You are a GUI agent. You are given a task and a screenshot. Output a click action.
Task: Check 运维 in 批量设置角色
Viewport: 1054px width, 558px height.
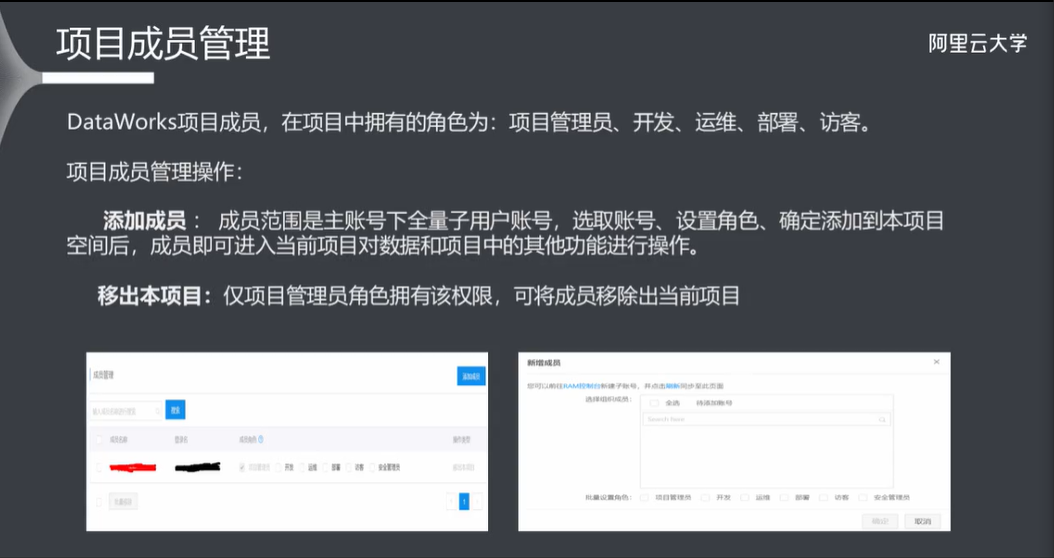click(744, 497)
